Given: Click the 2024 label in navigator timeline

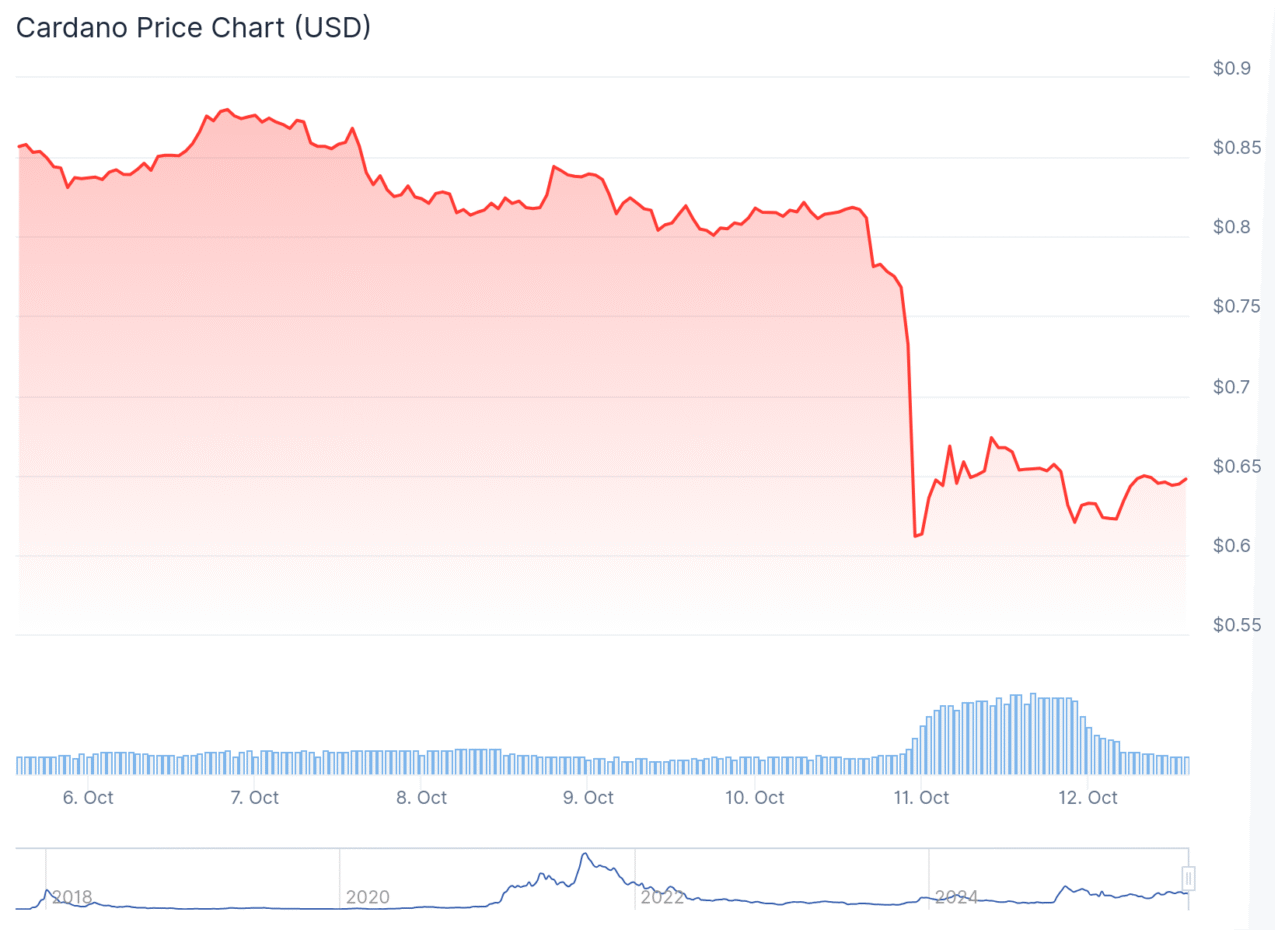Looking at the screenshot, I should (x=955, y=897).
